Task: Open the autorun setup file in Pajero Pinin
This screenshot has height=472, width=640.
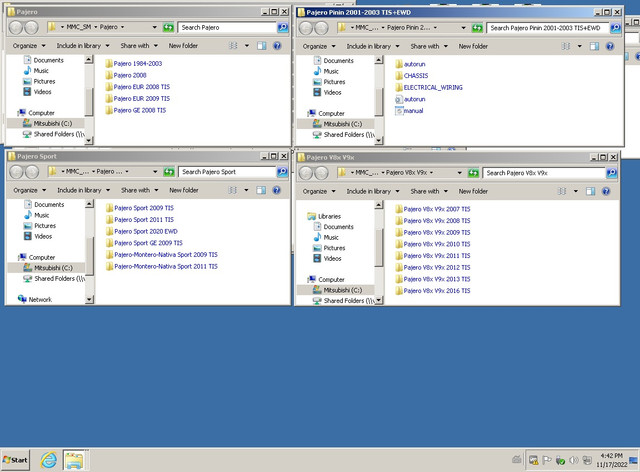Action: [410, 99]
